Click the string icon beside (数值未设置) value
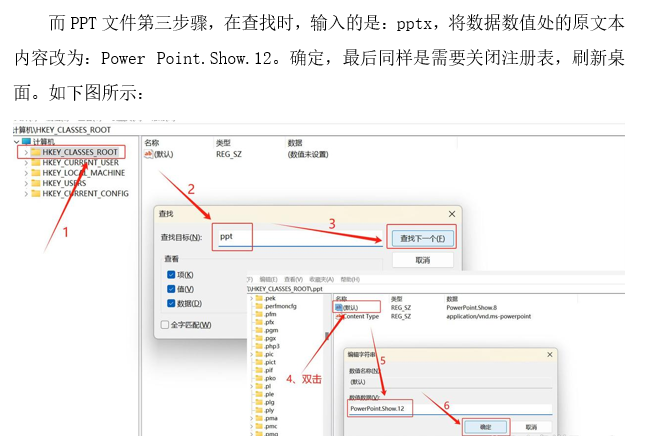Screen dimensions: 648x436 point(148,154)
